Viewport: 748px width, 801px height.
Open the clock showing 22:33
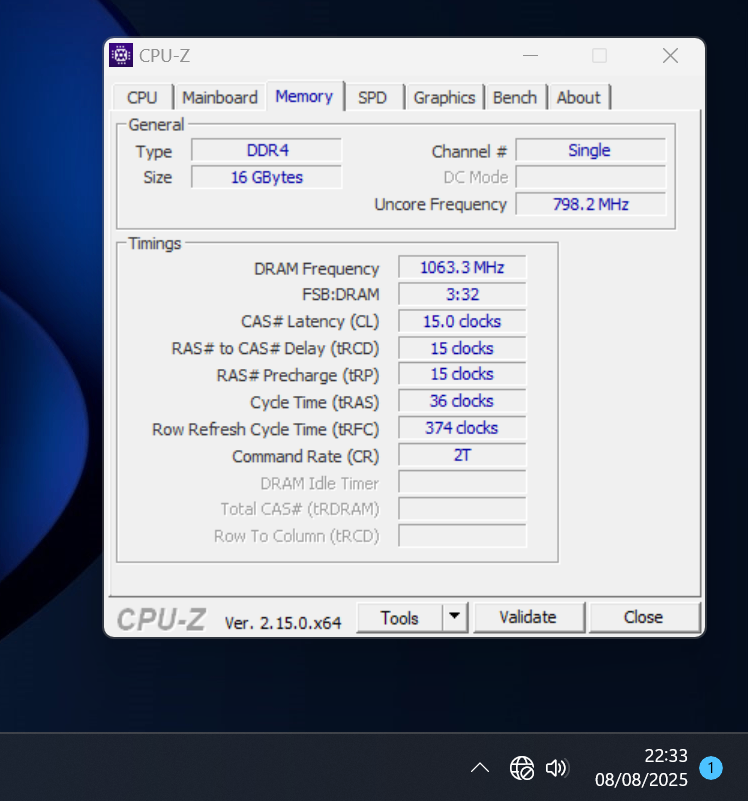click(641, 767)
